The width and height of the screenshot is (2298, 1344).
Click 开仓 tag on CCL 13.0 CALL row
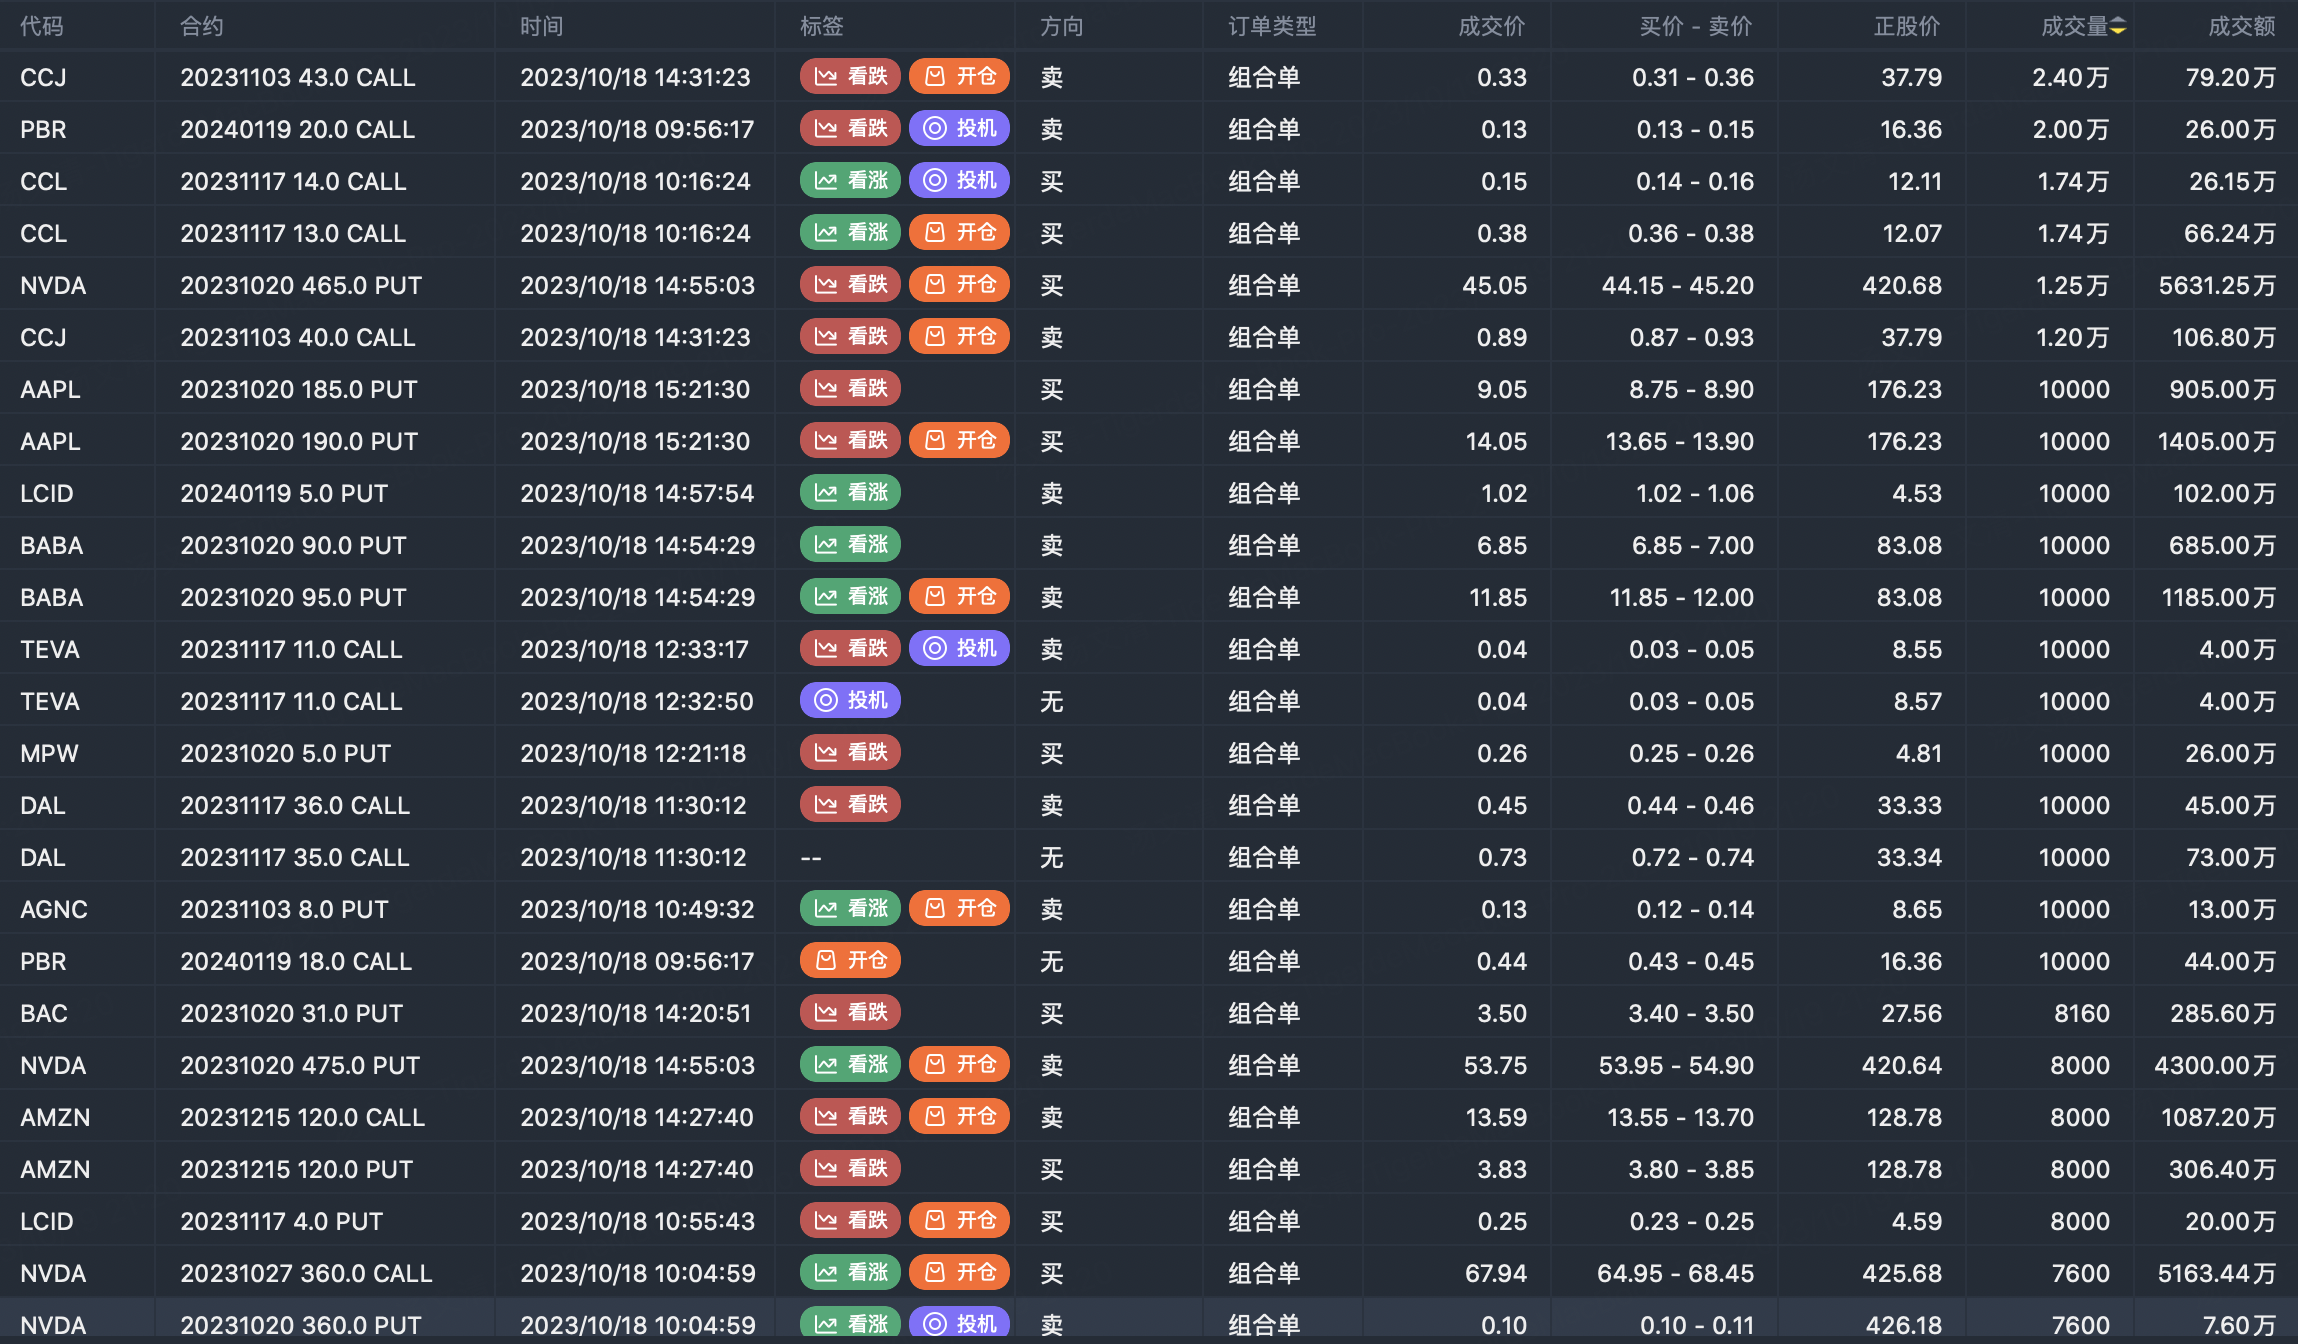[x=960, y=233]
